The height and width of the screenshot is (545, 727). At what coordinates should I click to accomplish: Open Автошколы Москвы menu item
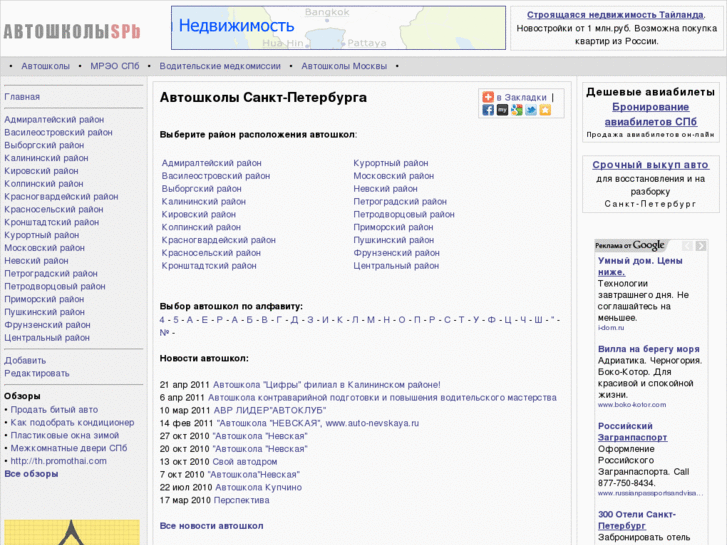344,66
